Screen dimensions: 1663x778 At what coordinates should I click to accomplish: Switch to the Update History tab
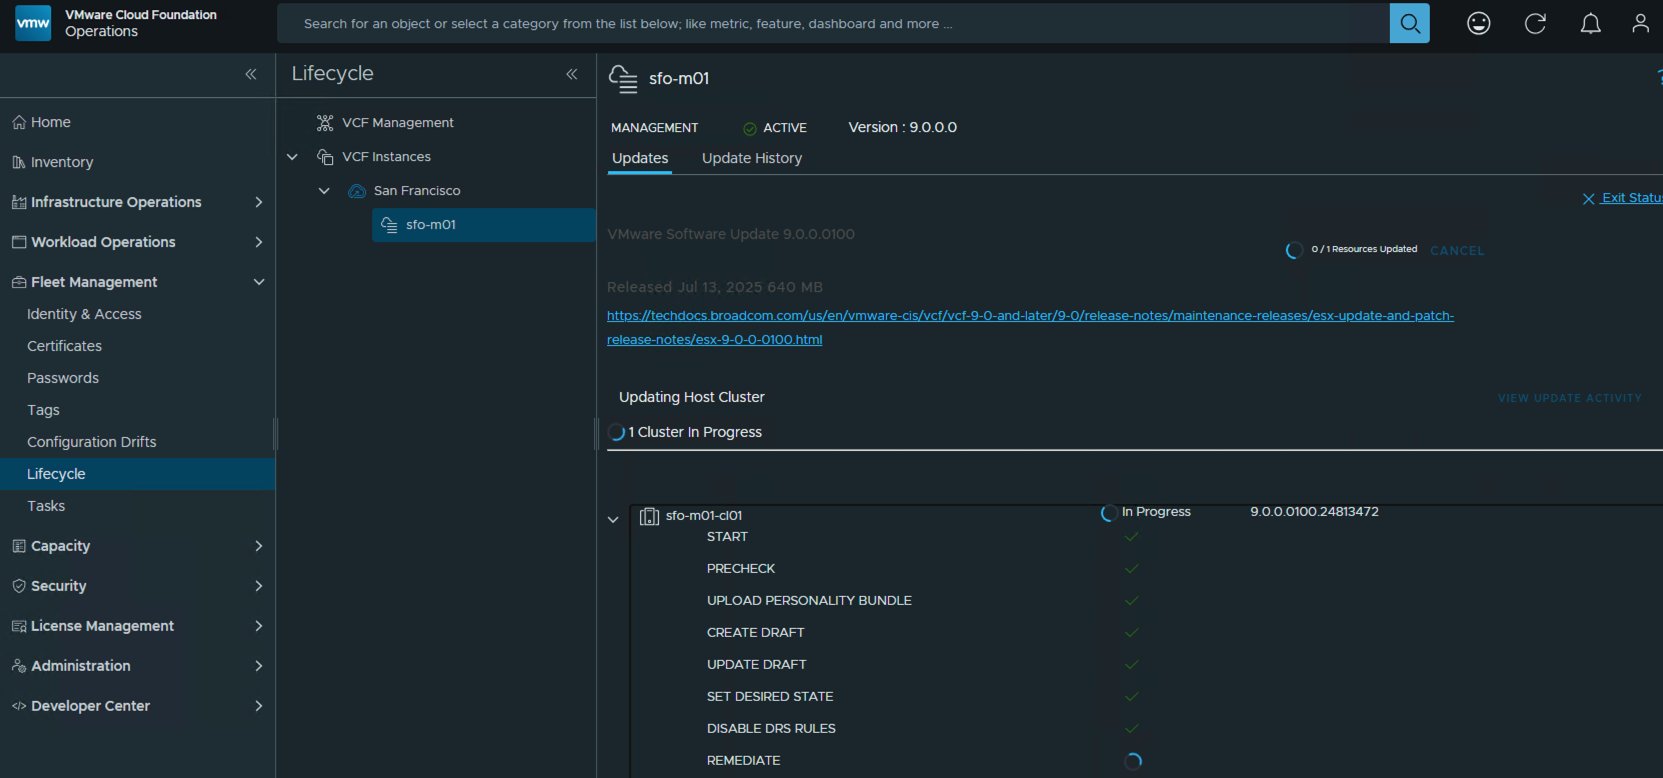click(752, 158)
